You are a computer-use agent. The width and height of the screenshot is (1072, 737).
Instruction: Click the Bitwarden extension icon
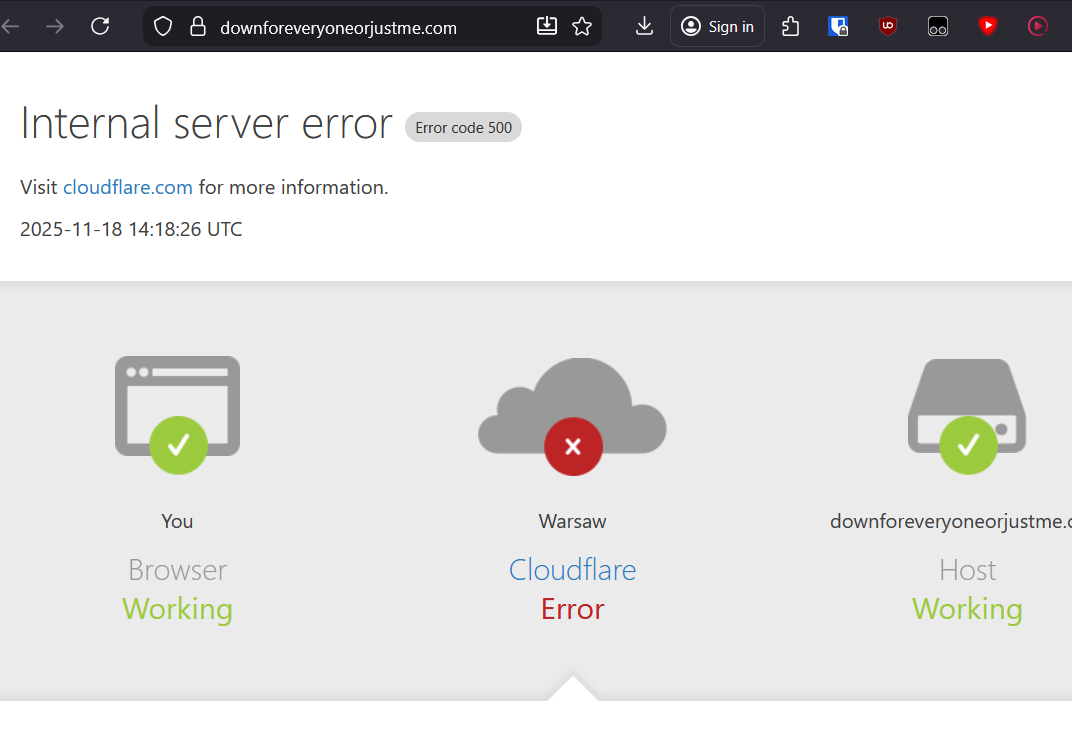click(x=838, y=27)
